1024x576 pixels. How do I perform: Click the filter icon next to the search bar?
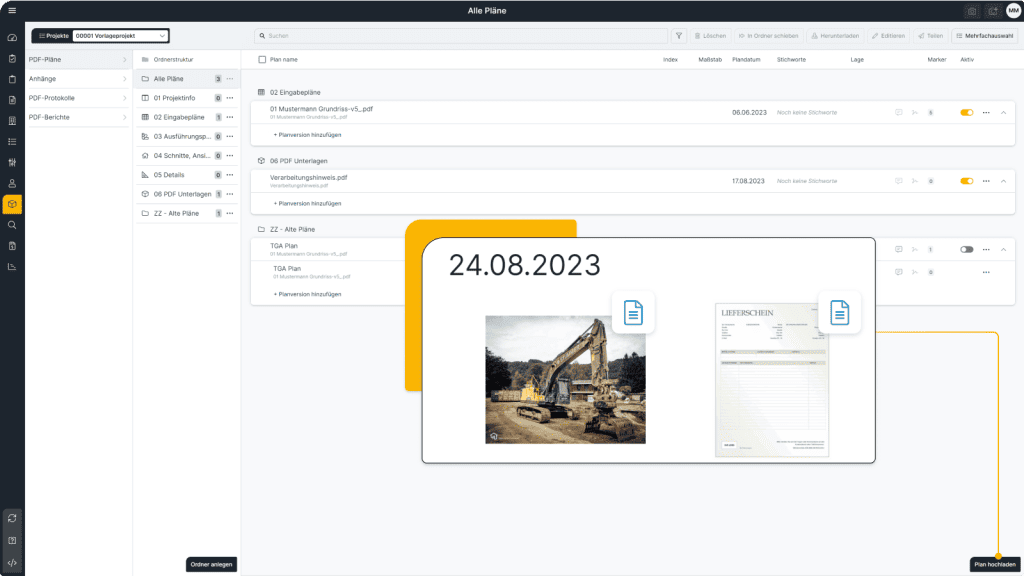[x=678, y=35]
